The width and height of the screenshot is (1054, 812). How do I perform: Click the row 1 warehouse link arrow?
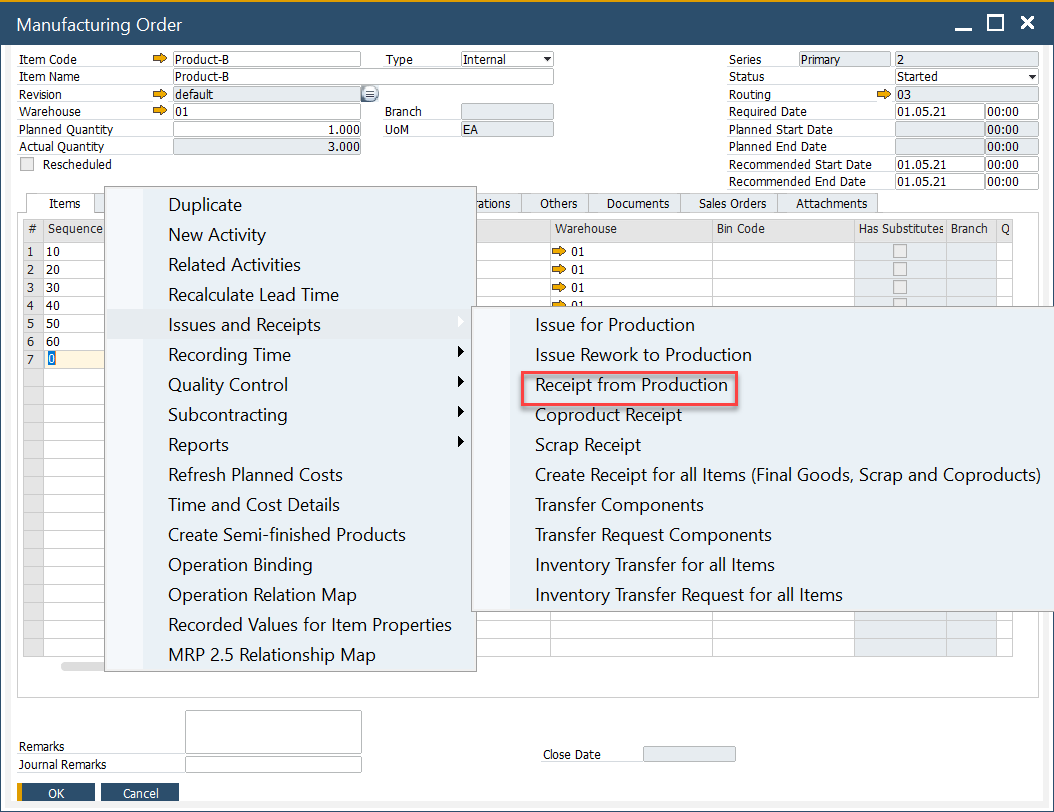pyautogui.click(x=560, y=251)
